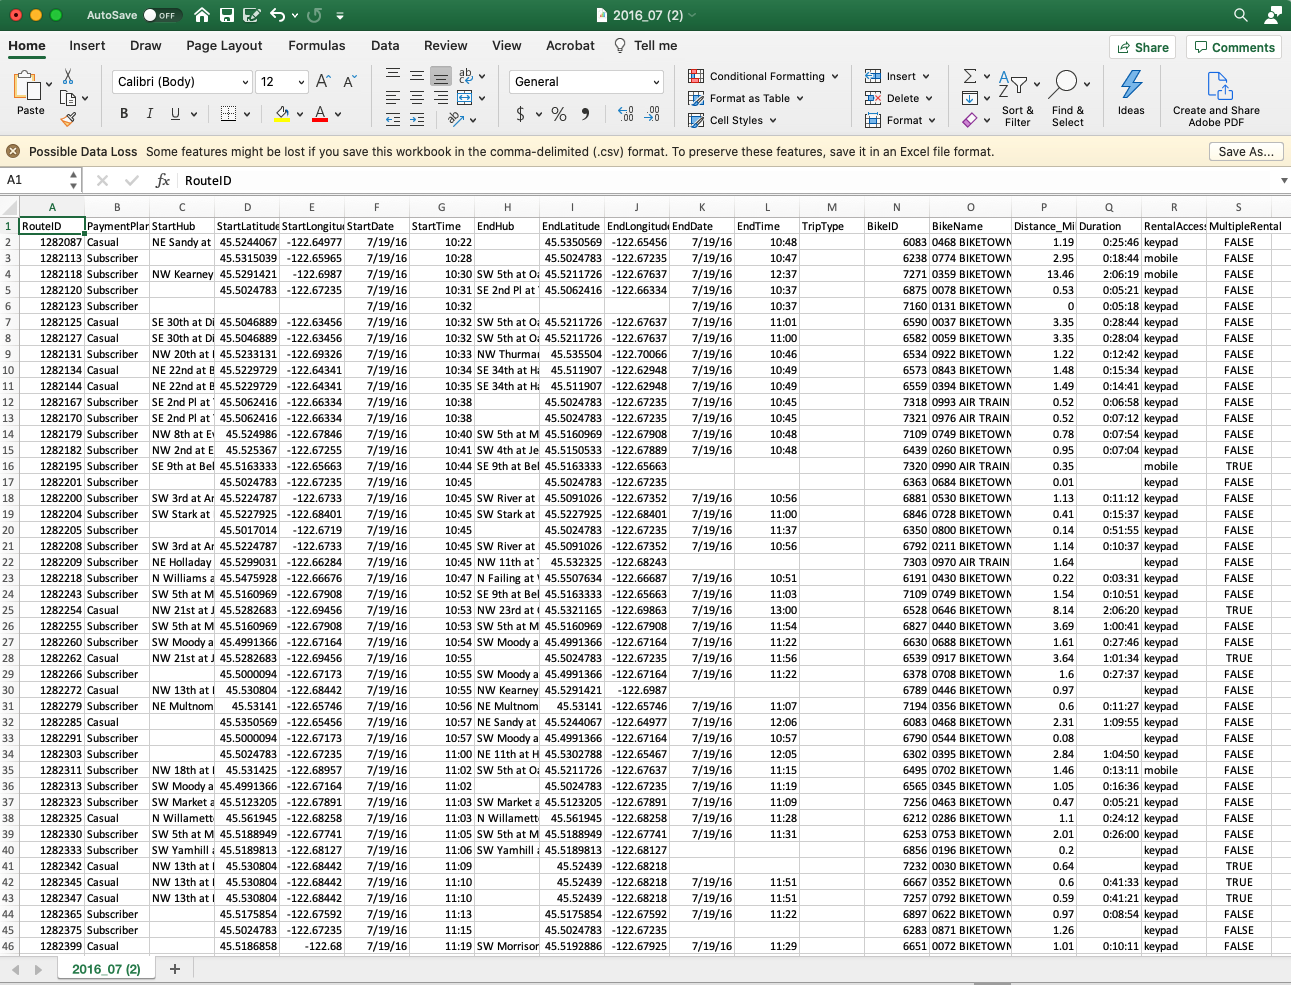The image size is (1291, 985).
Task: Apply the yellow fill color swatch
Action: [x=282, y=114]
